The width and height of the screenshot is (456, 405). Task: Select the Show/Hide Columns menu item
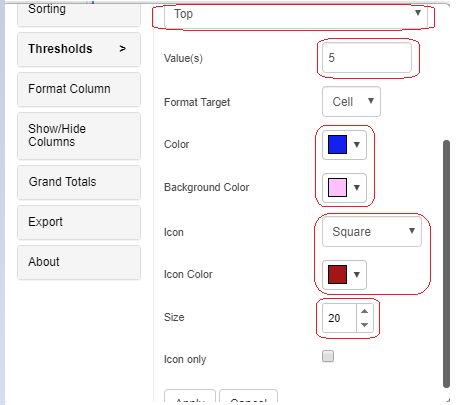point(79,136)
